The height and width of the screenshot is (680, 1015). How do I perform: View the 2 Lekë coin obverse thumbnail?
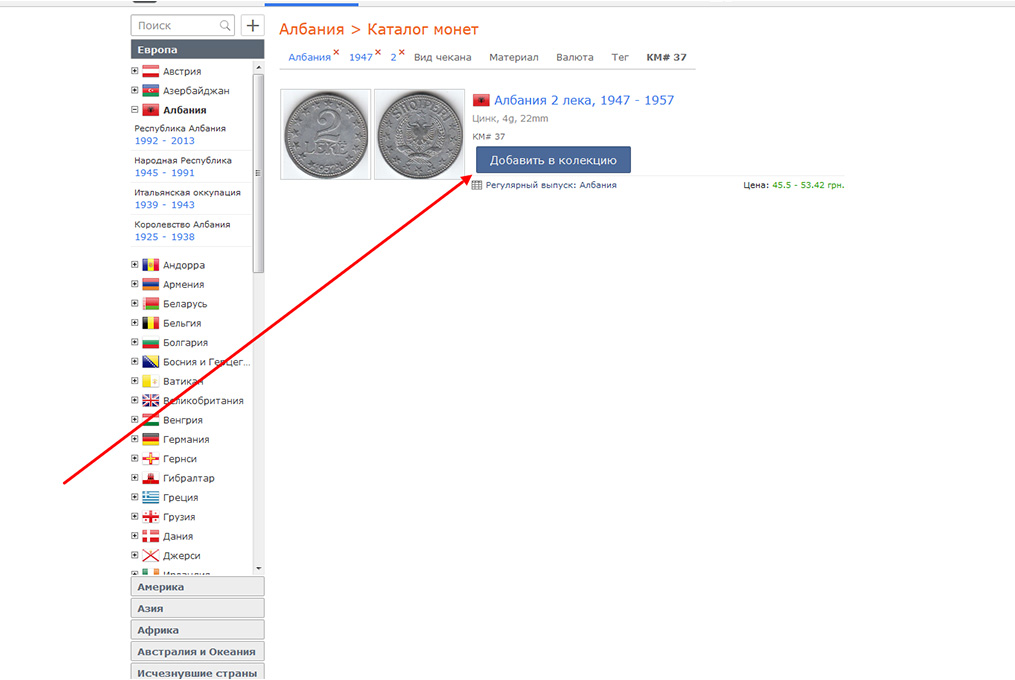[326, 135]
